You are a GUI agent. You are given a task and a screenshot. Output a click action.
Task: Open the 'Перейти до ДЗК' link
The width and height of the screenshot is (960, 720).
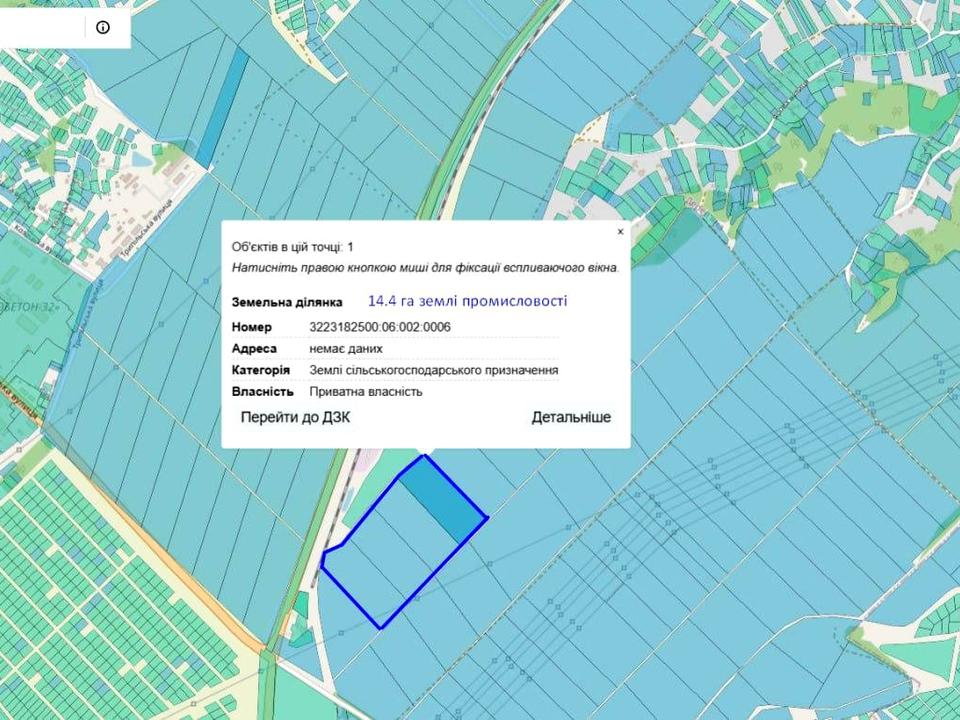295,417
